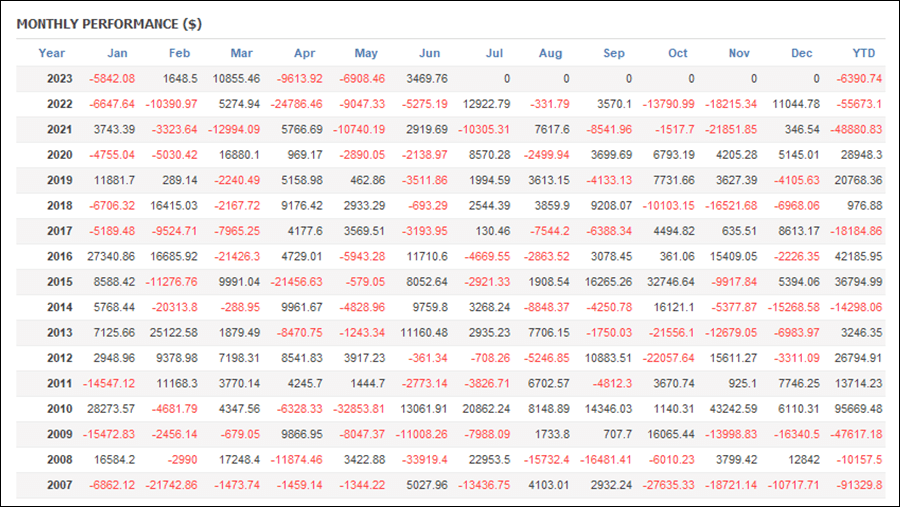Viewport: 900px width, 507px height.
Task: Click the Year column header
Action: (52, 53)
